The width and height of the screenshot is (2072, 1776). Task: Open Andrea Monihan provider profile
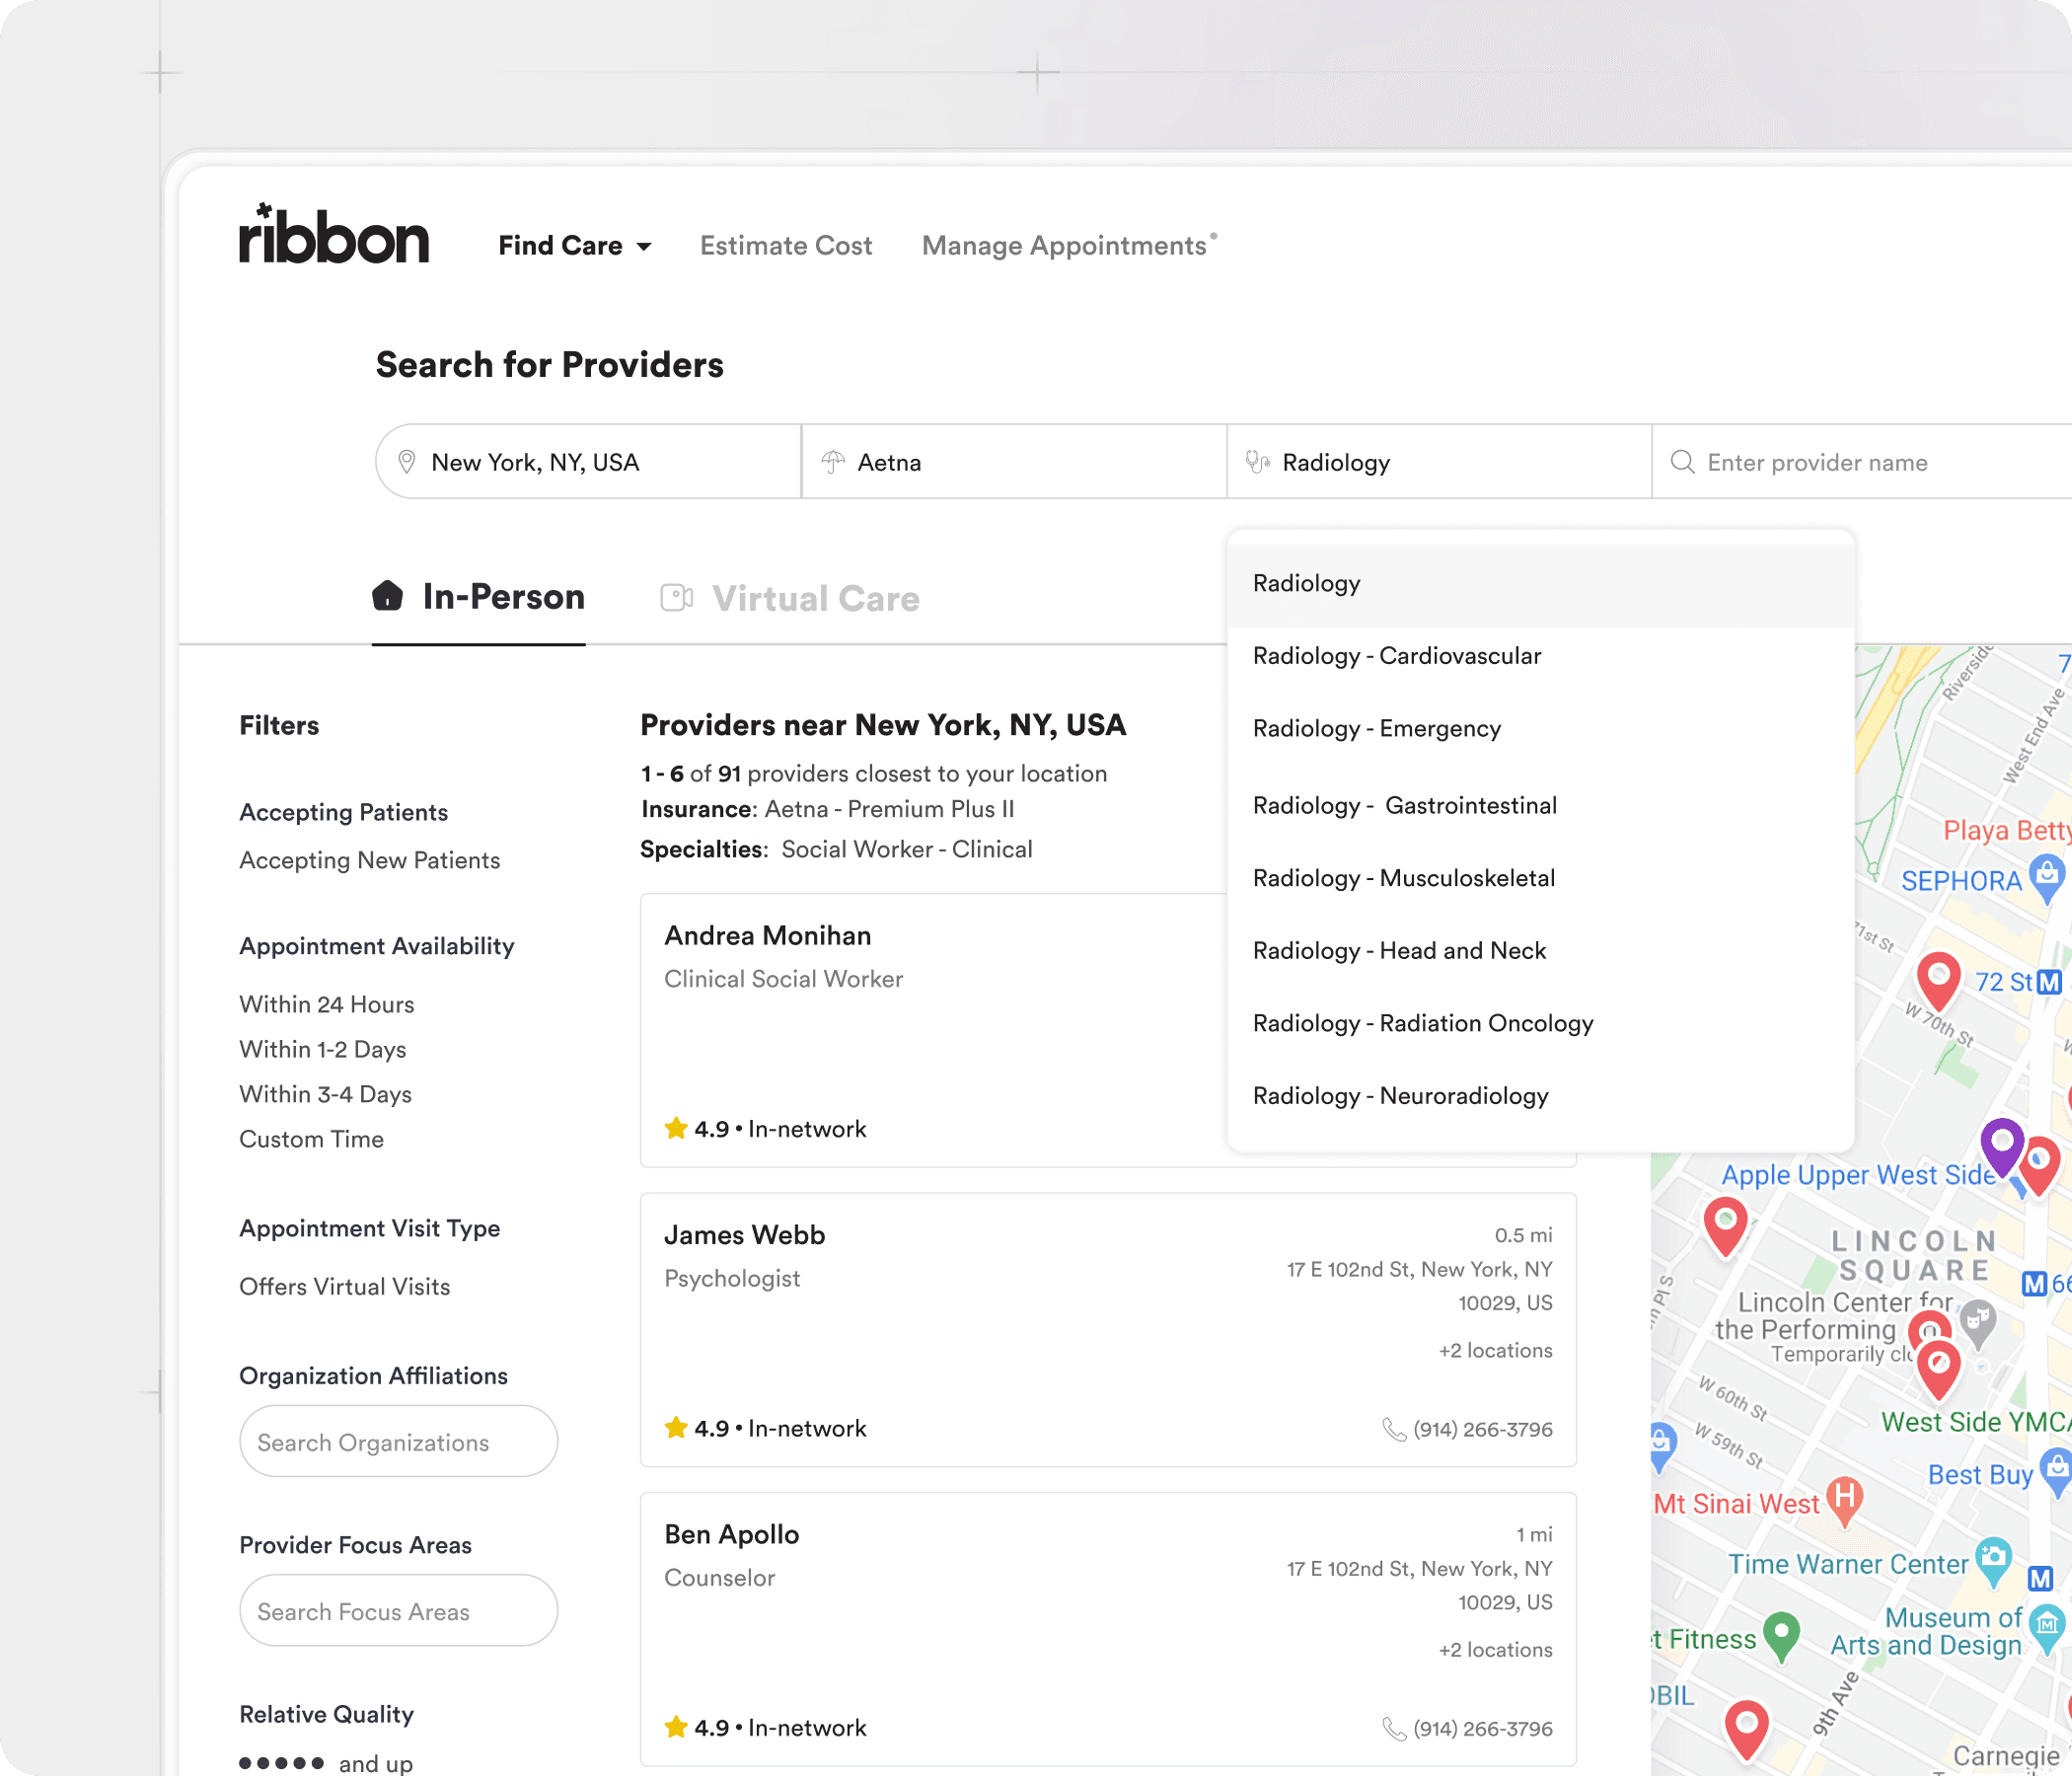point(768,935)
